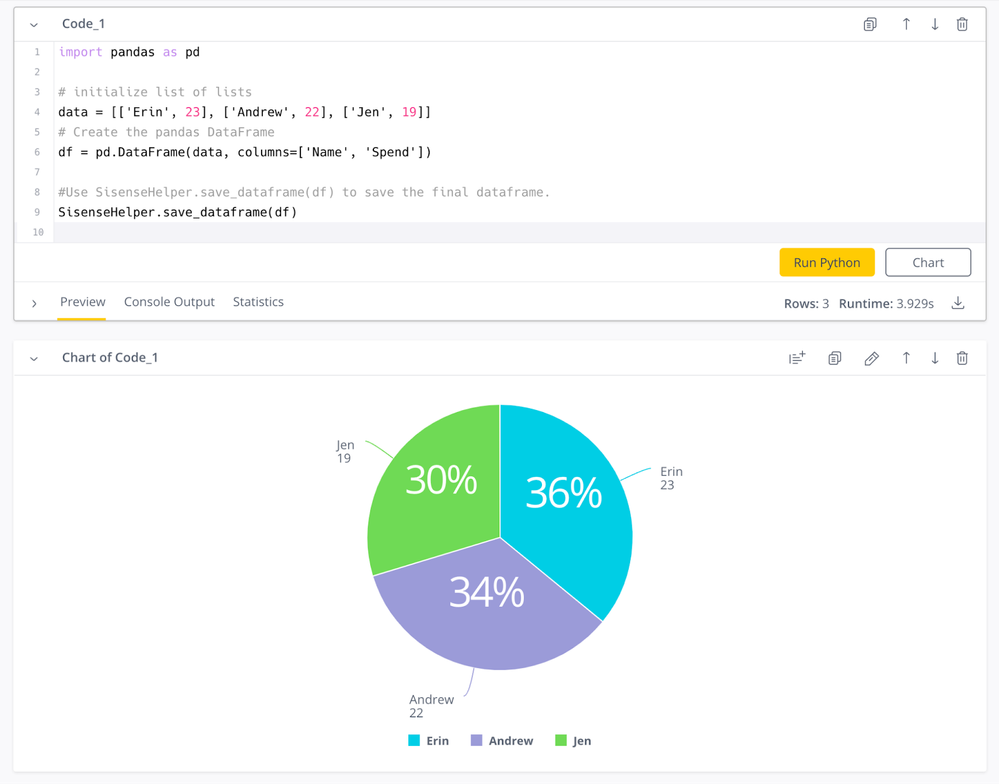Expand the results preview panel

coord(34,303)
